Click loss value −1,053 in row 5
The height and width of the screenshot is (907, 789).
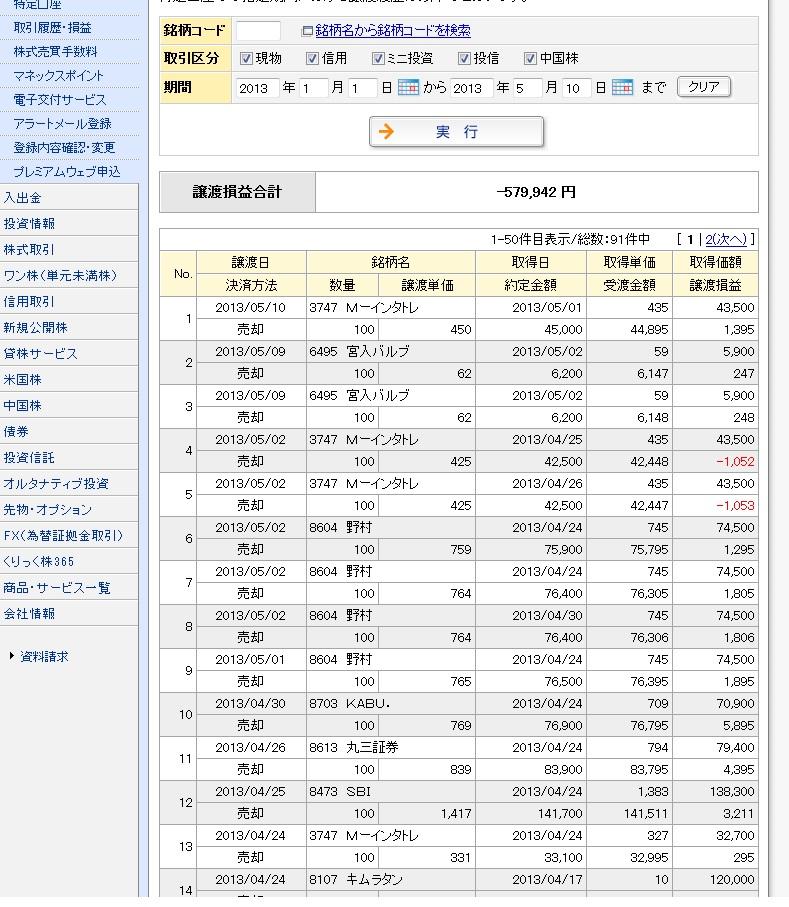point(735,506)
